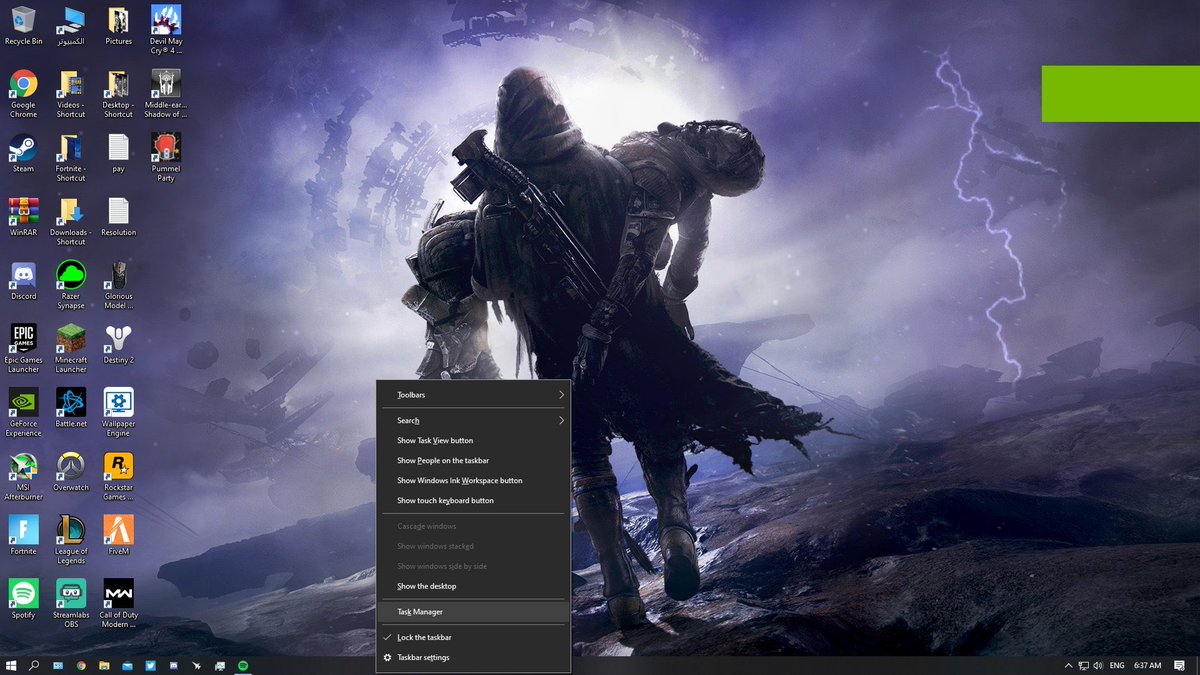Click the network tray icon
Screen dimensions: 1200x675
click(x=1083, y=665)
